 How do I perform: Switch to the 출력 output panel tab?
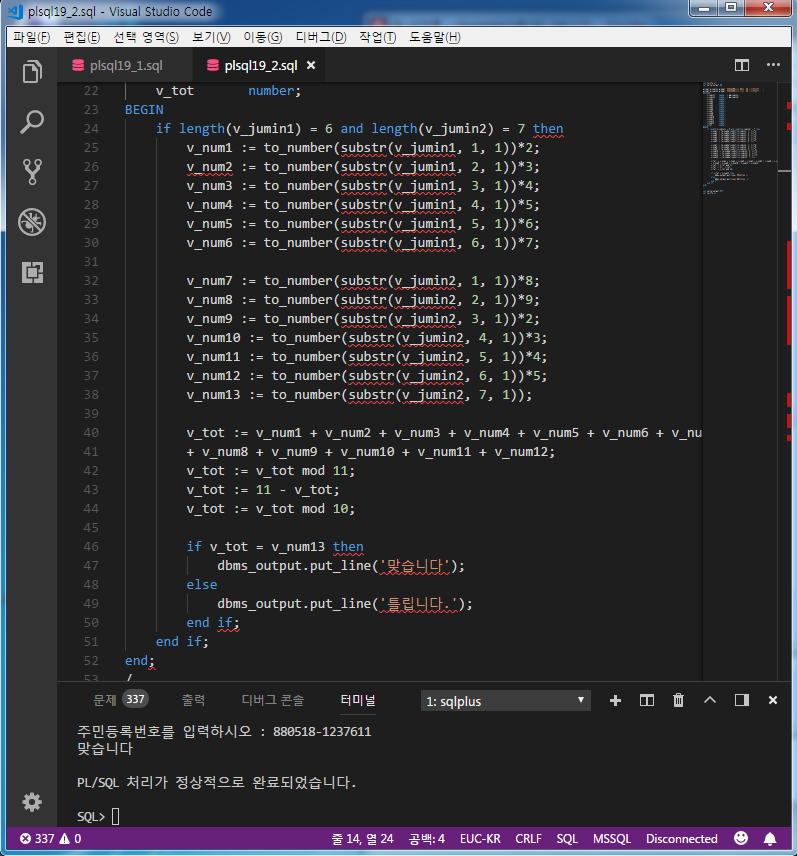[x=193, y=700]
